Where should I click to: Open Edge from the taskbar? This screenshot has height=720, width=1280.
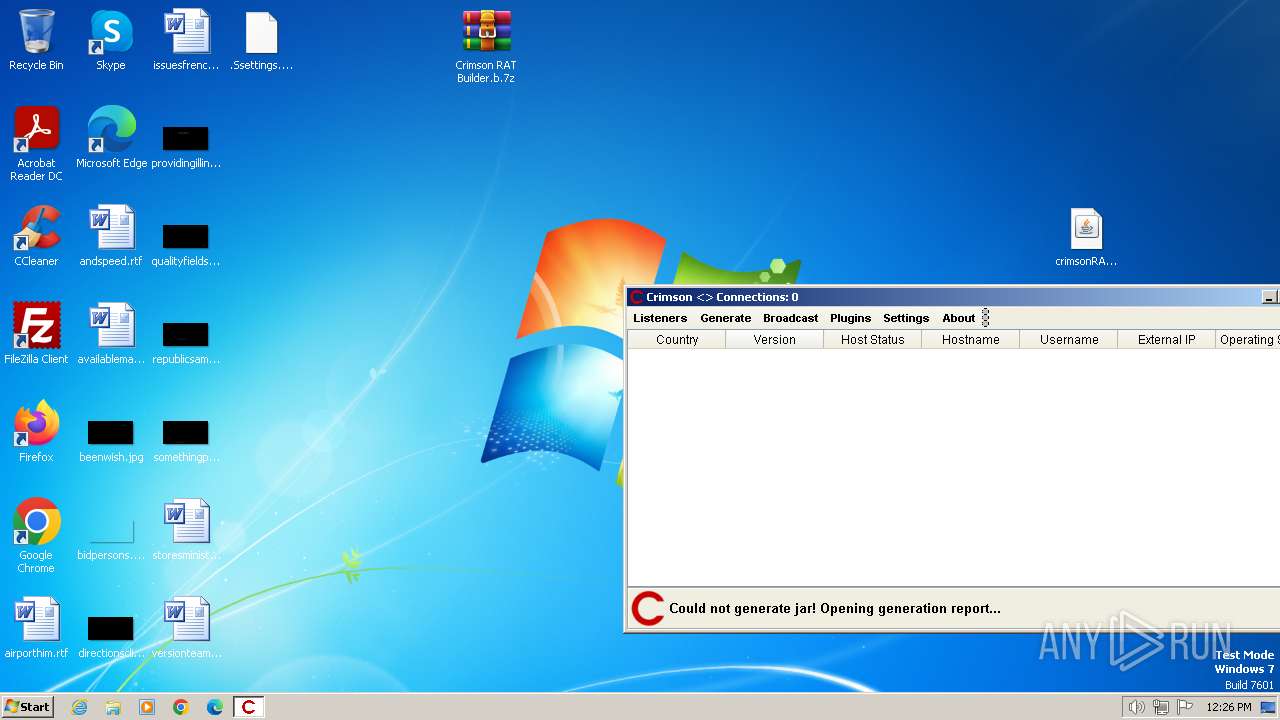[x=215, y=707]
